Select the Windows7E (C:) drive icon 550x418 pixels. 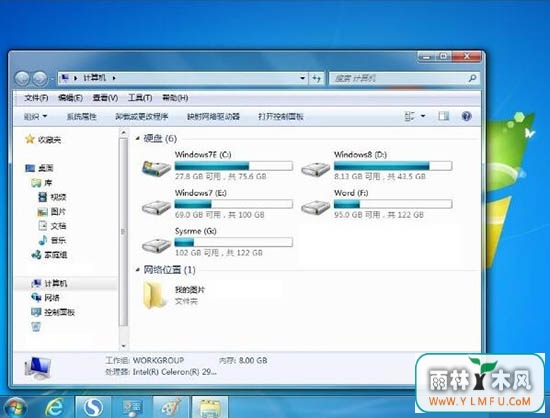pos(156,168)
